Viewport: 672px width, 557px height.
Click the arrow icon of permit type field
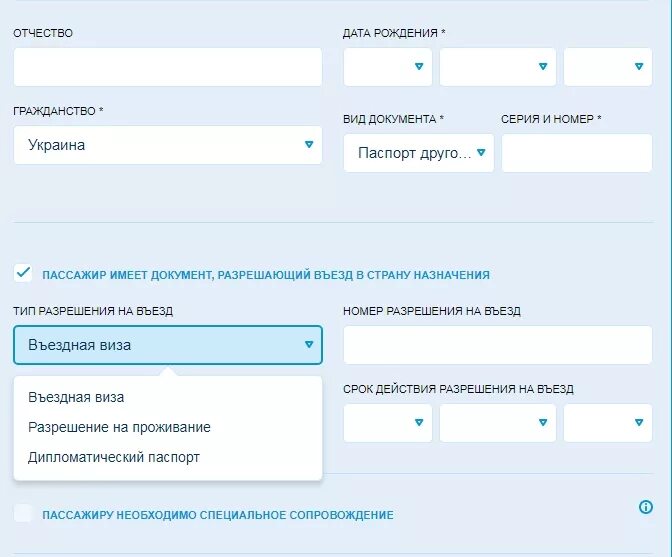click(x=309, y=344)
